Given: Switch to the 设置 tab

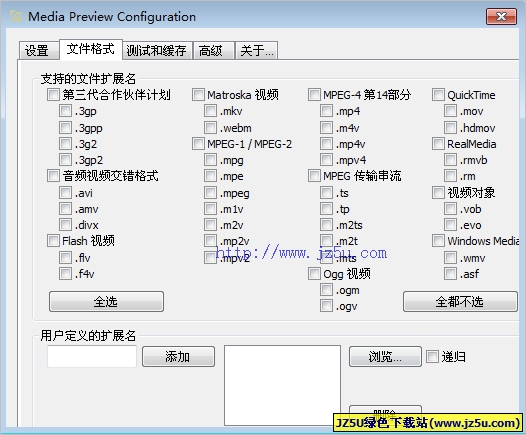Looking at the screenshot, I should pyautogui.click(x=39, y=51).
